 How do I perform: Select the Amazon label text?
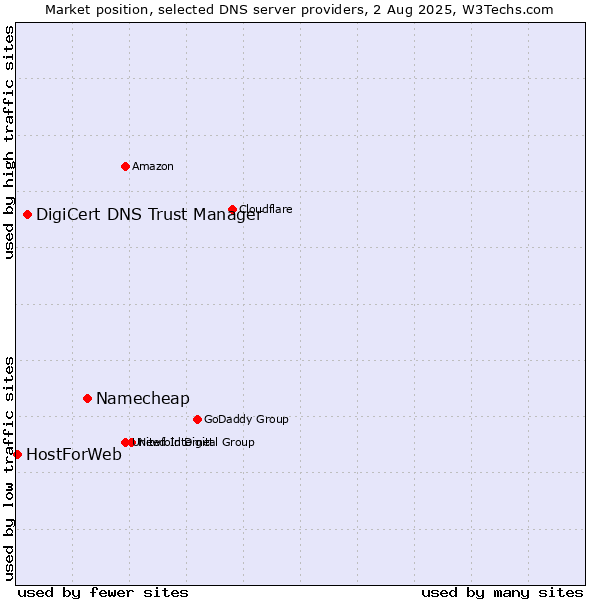click(x=153, y=166)
